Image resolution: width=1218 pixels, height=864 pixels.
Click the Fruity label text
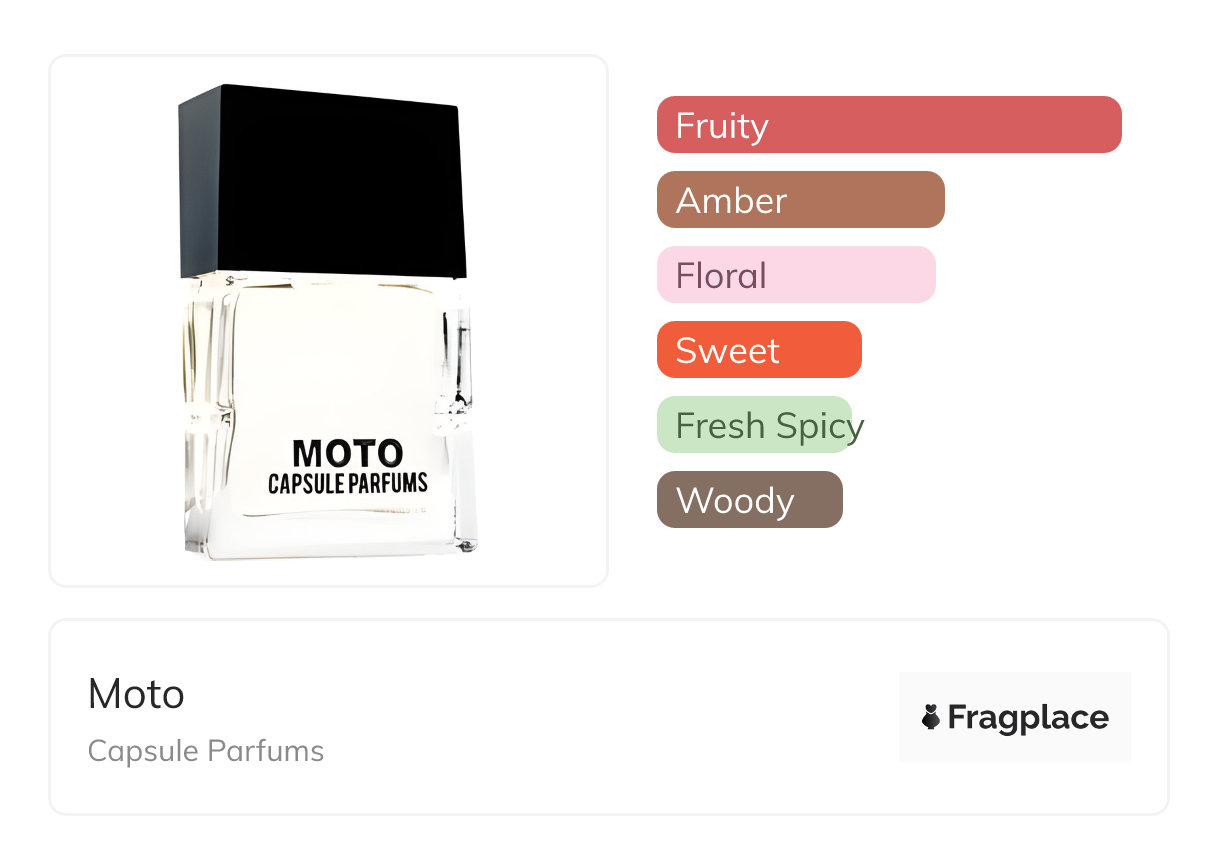[x=722, y=126]
